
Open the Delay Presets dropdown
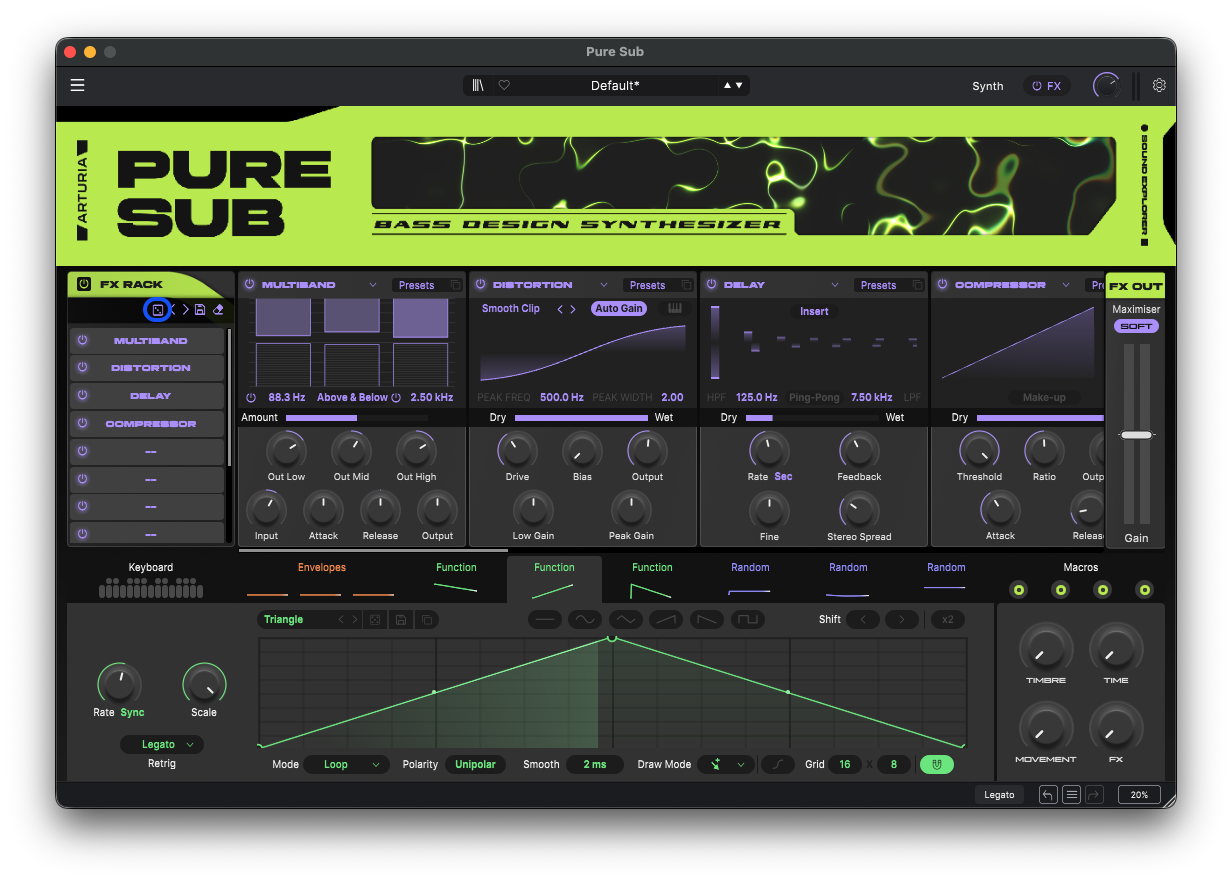pyautogui.click(x=879, y=285)
